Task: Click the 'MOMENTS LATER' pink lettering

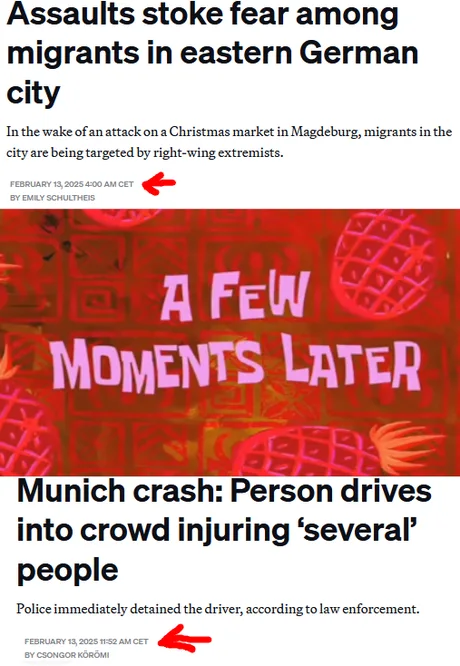Action: [239, 363]
